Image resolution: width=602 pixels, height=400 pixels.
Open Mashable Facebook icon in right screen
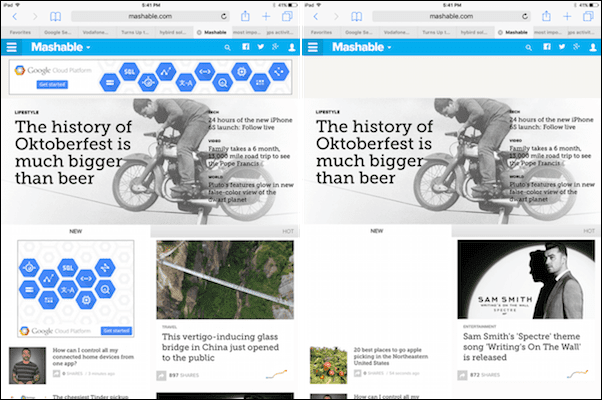click(x=547, y=46)
